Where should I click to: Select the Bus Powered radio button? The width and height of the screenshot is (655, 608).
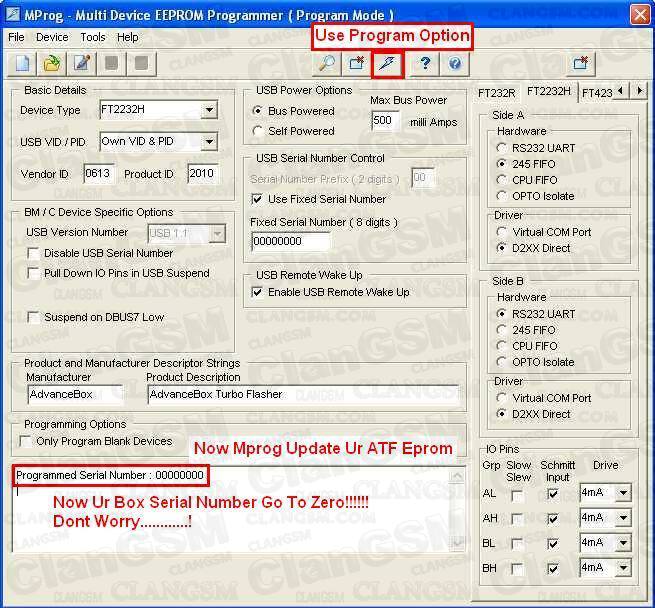(258, 111)
